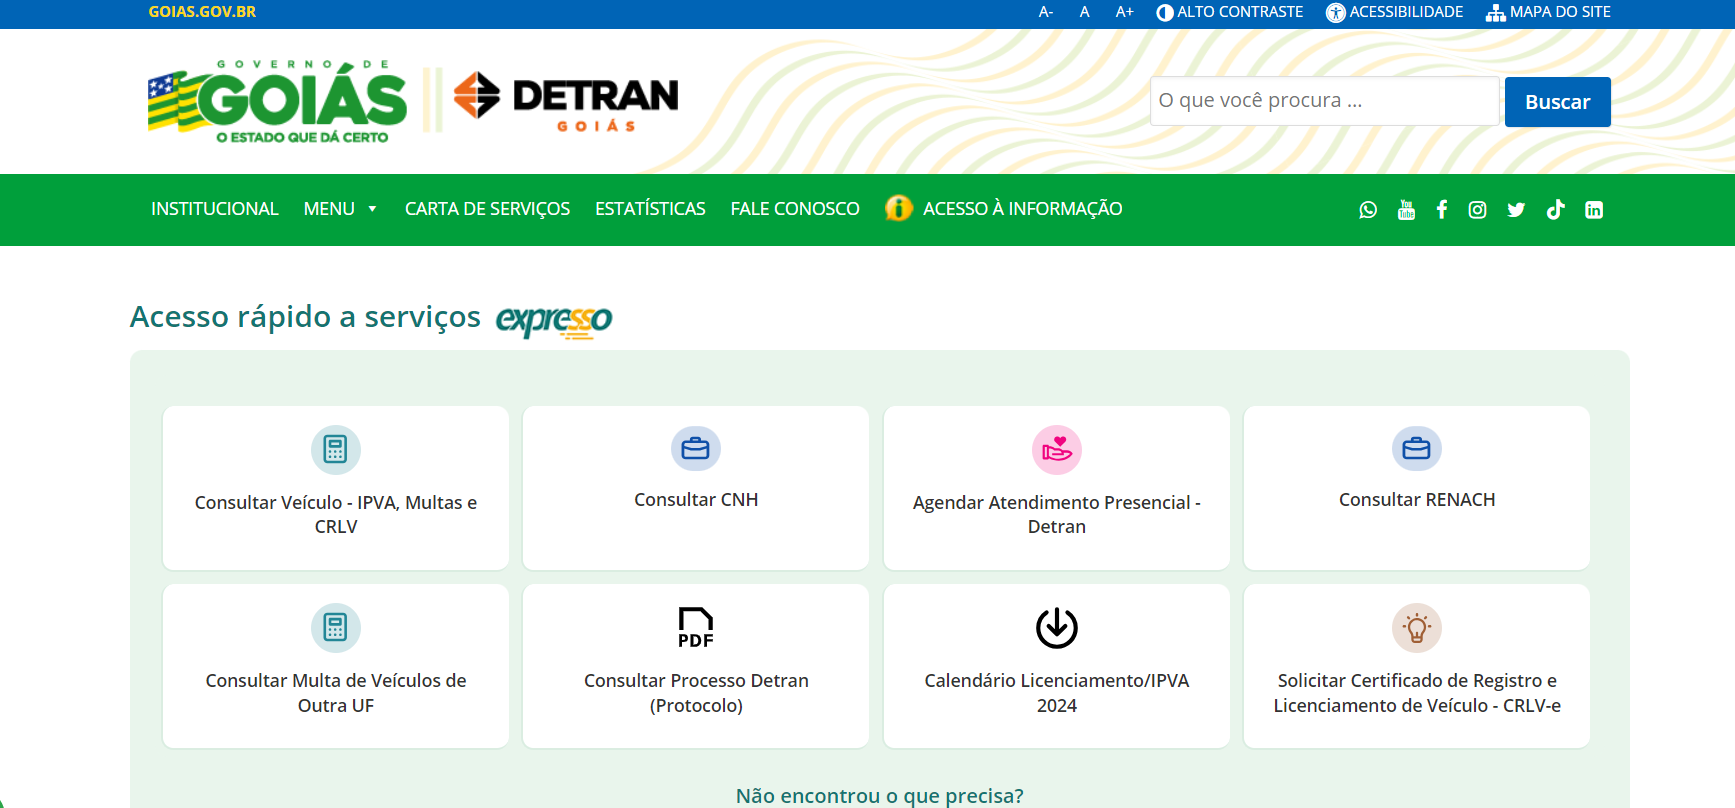Open Consultar CNH service card
The height and width of the screenshot is (808, 1735).
click(696, 488)
